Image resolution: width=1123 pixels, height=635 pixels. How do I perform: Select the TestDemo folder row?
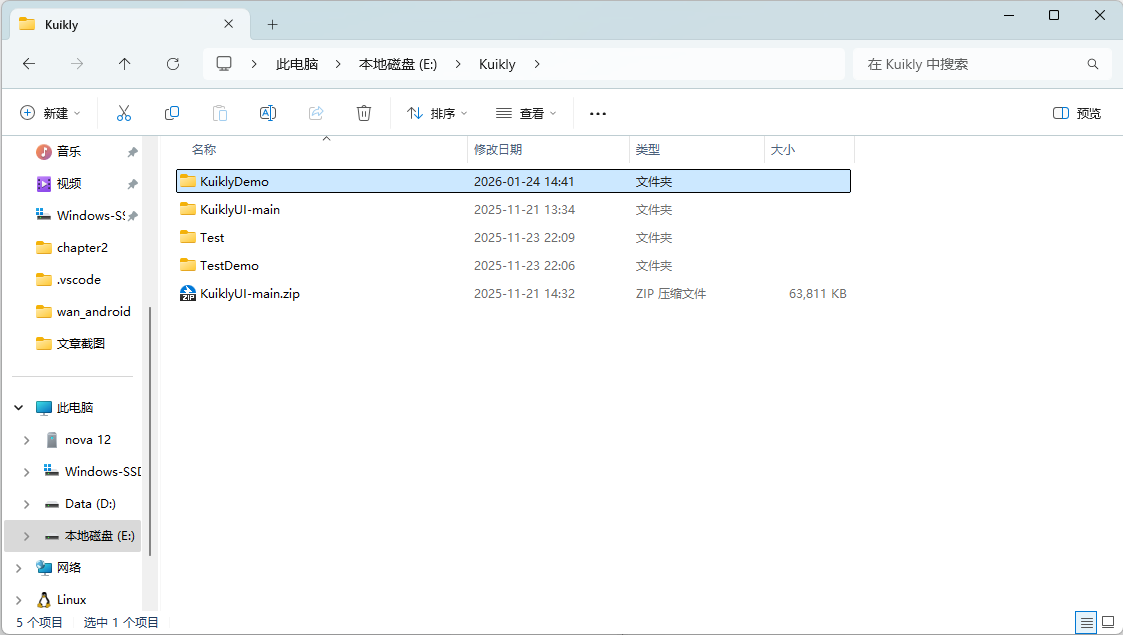(513, 266)
